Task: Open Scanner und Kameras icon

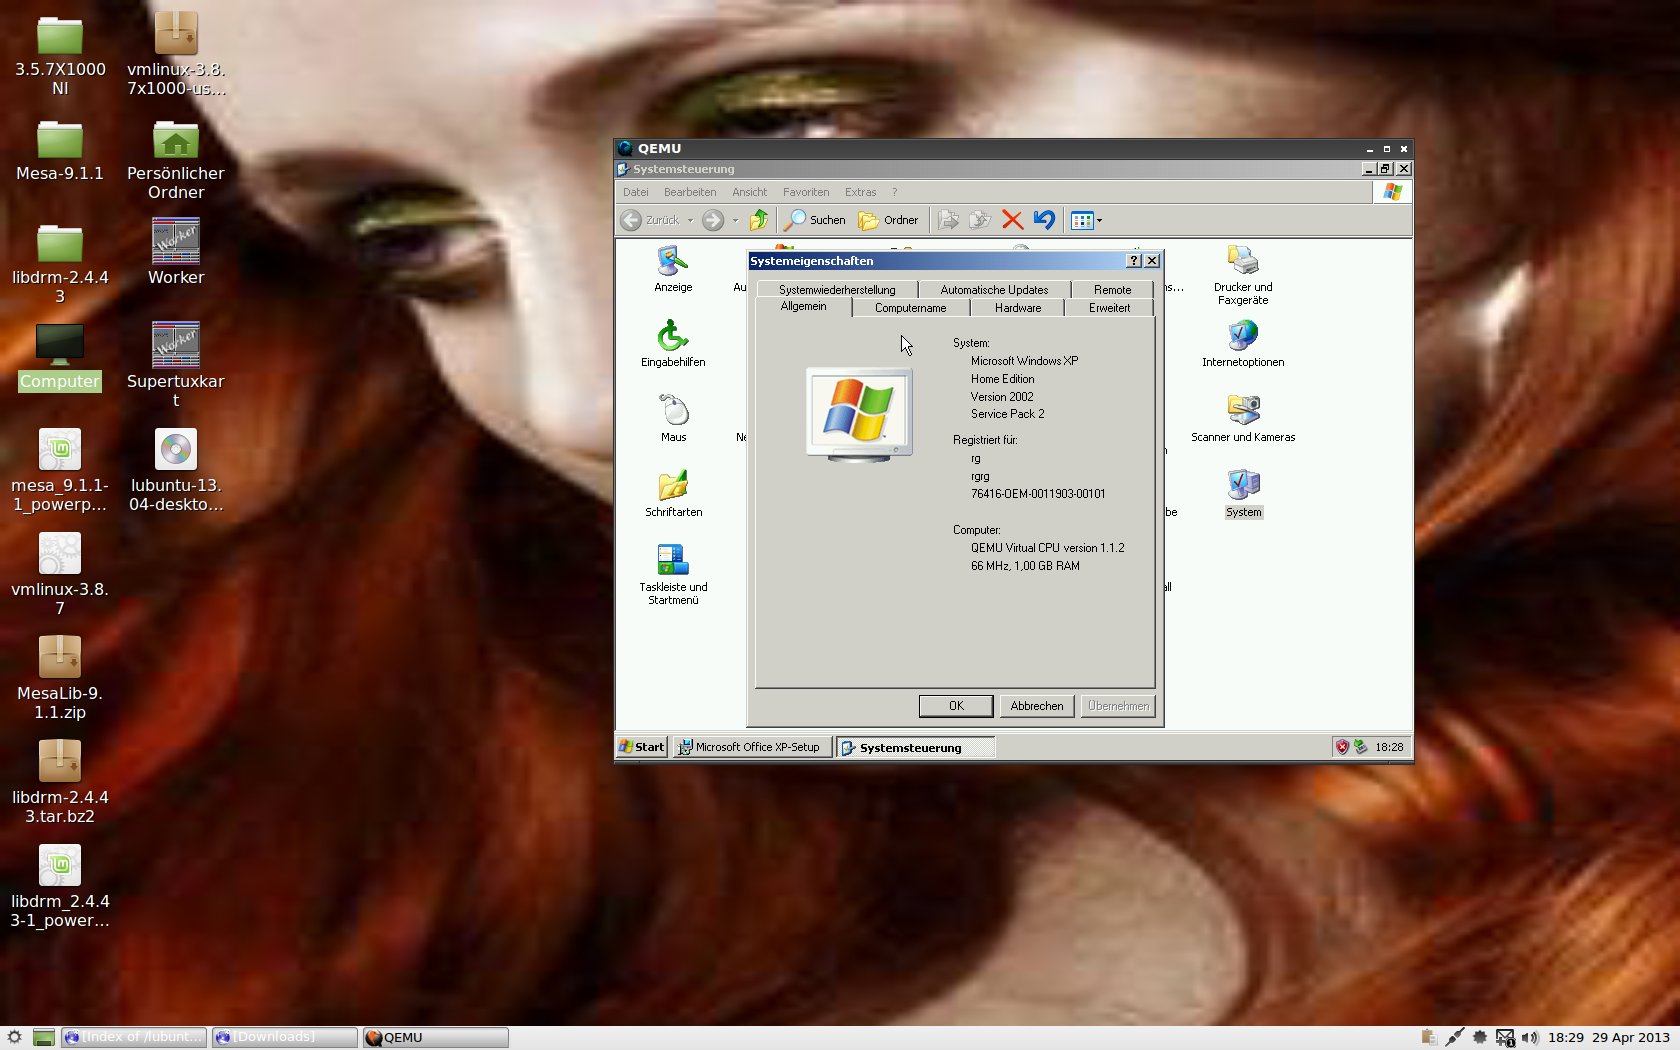Action: click(1243, 412)
